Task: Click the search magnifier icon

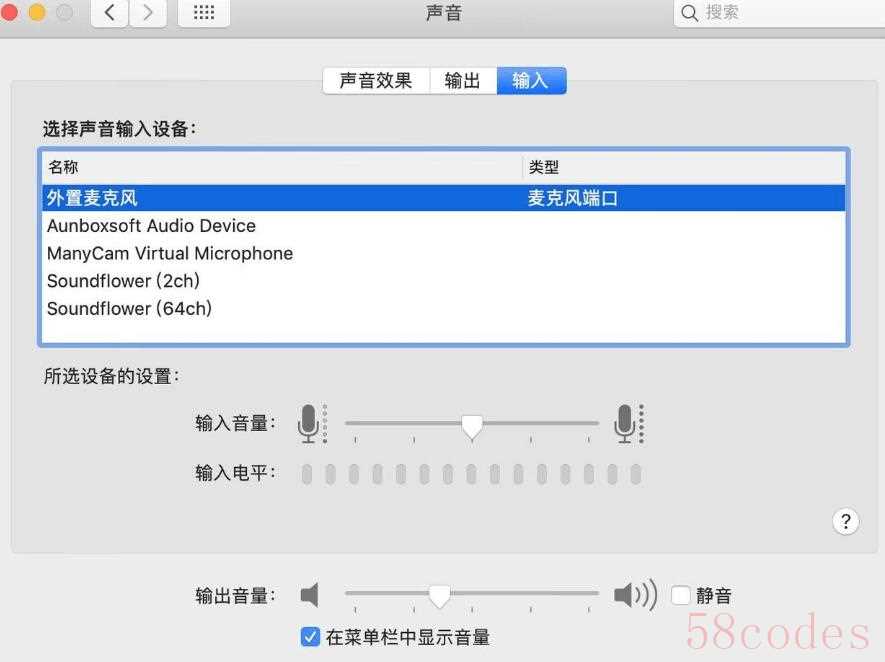Action: tap(689, 12)
